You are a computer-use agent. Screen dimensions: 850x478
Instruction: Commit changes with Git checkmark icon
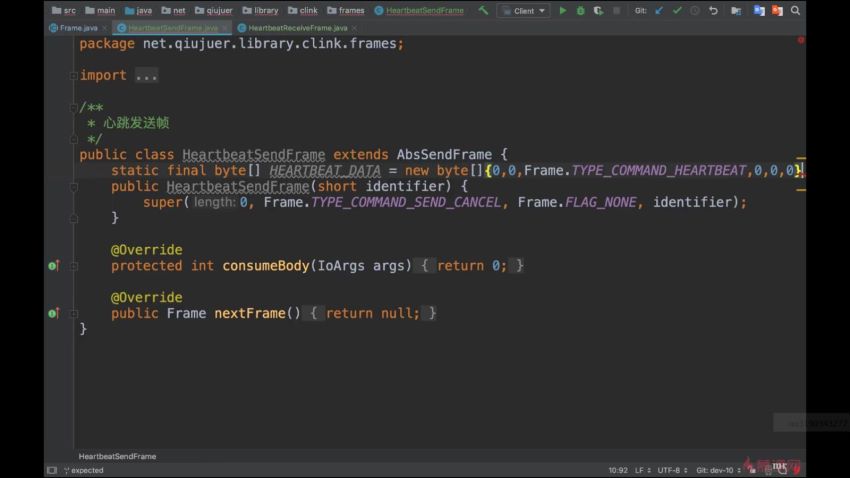[677, 11]
